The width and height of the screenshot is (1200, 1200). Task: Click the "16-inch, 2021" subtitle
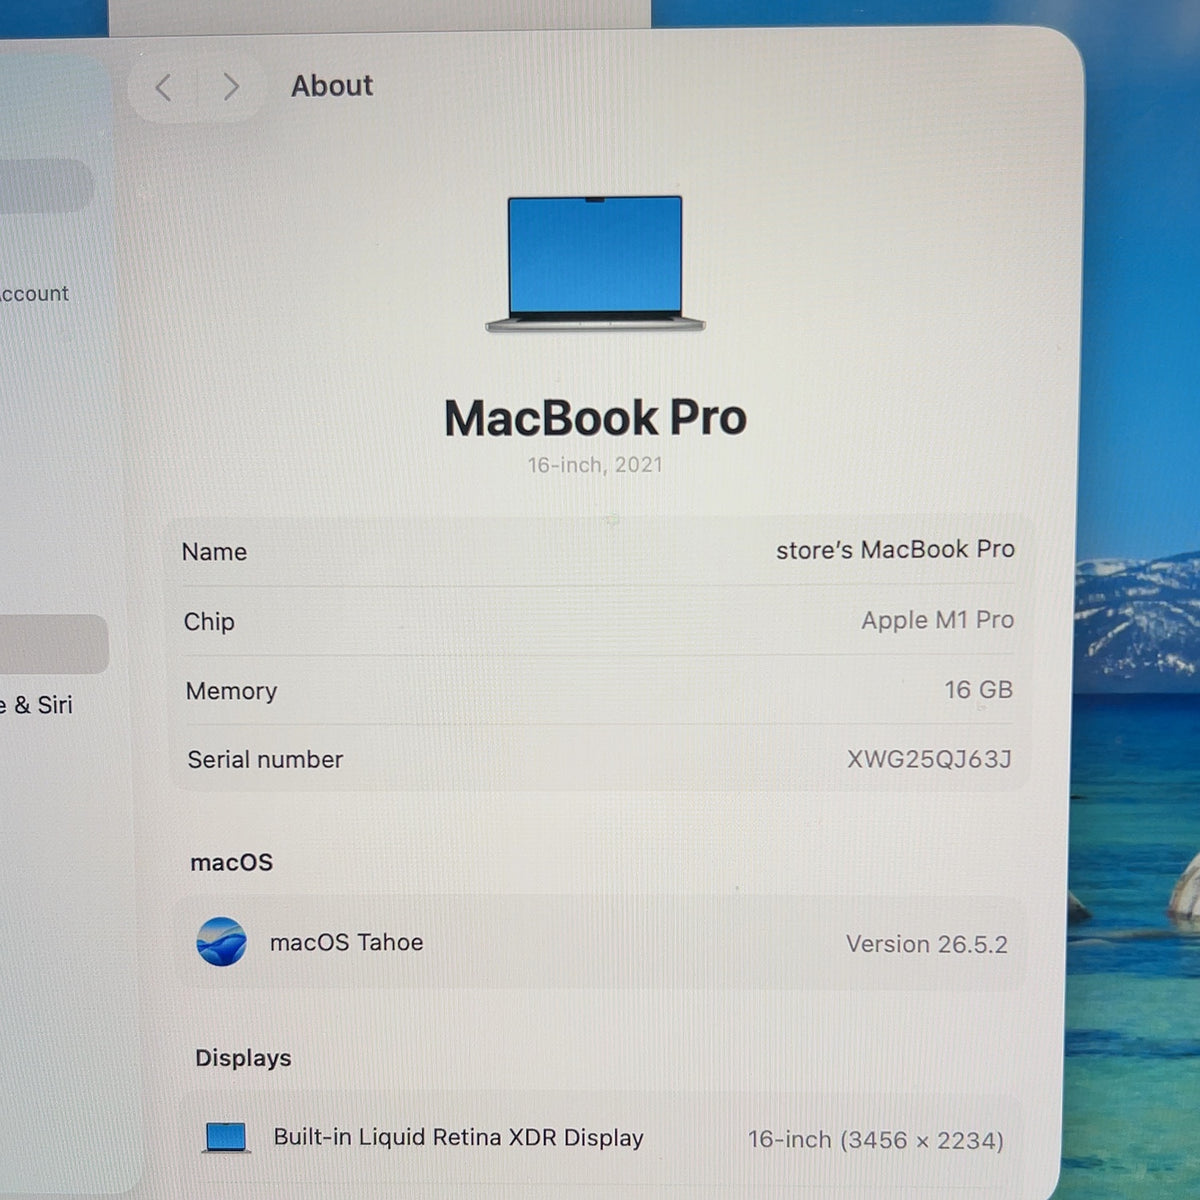click(595, 465)
